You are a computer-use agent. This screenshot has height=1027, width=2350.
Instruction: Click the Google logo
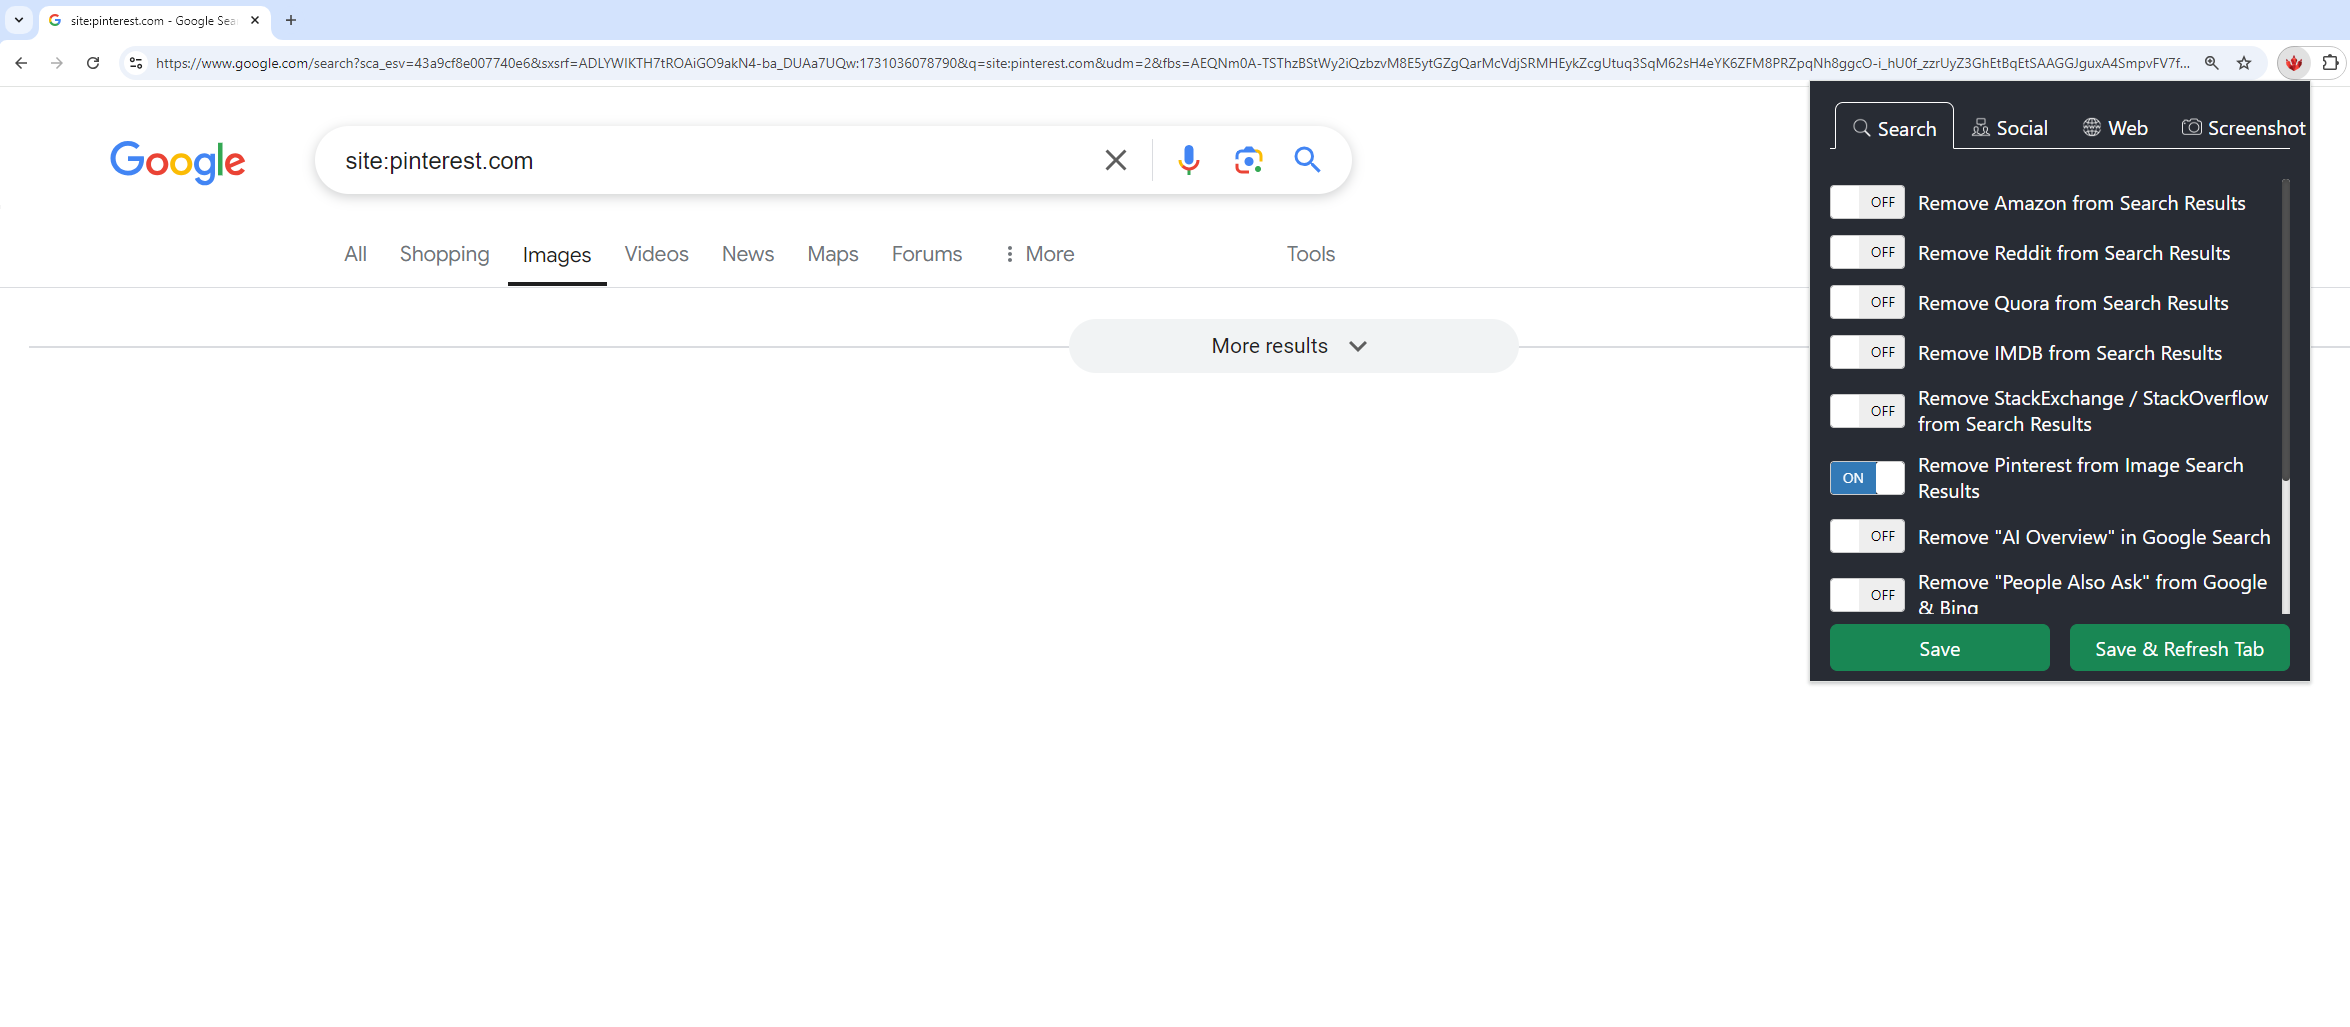coord(178,162)
